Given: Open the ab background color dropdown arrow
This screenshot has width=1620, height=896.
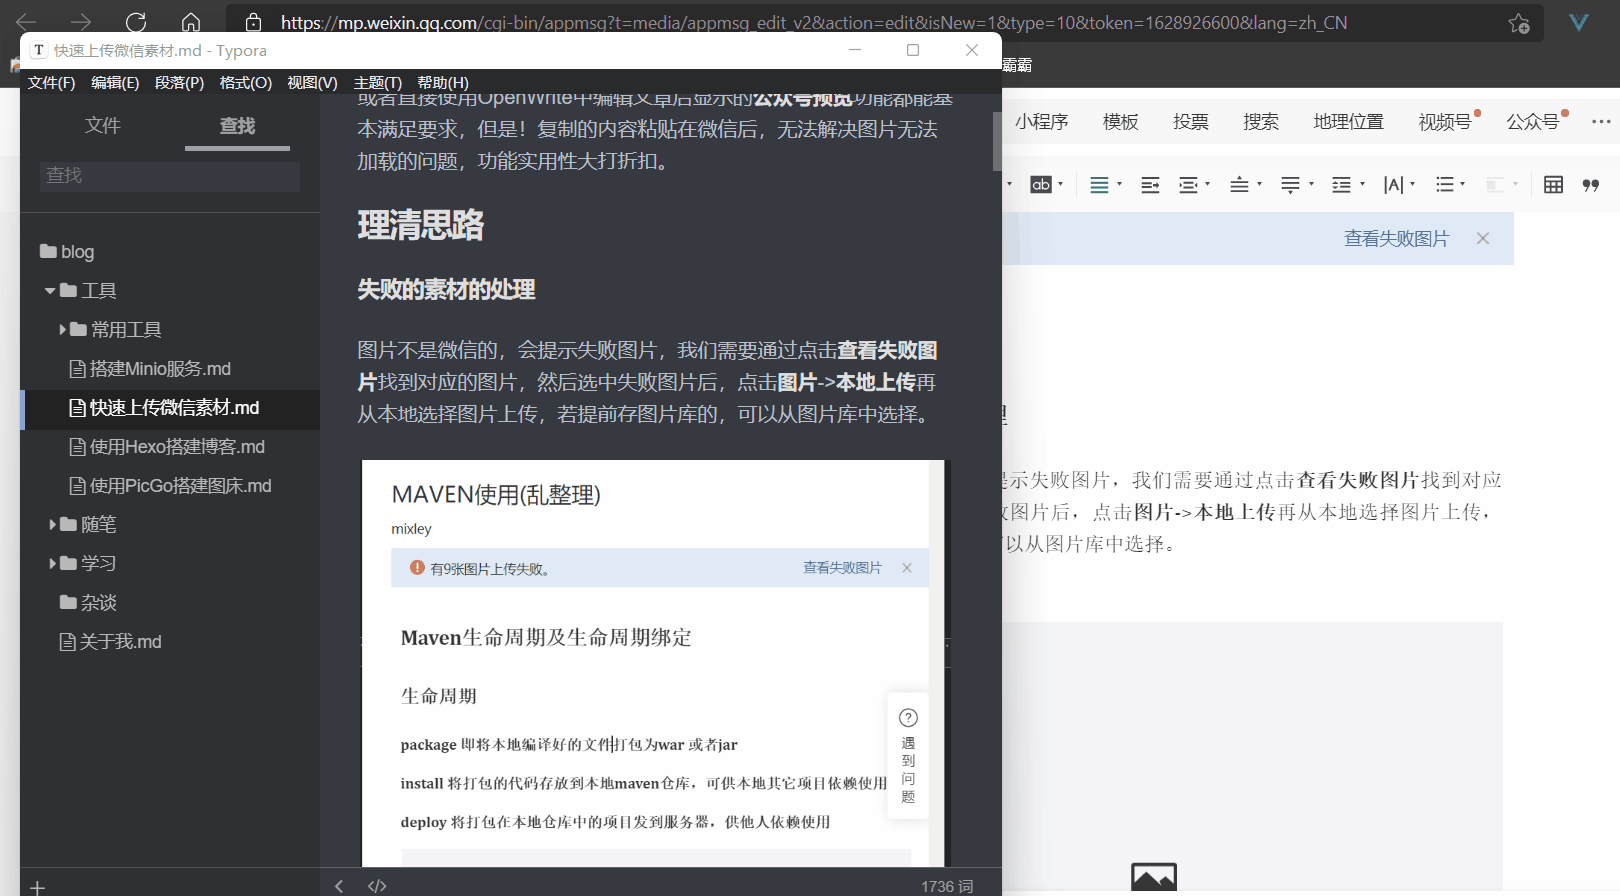Looking at the screenshot, I should (1060, 184).
